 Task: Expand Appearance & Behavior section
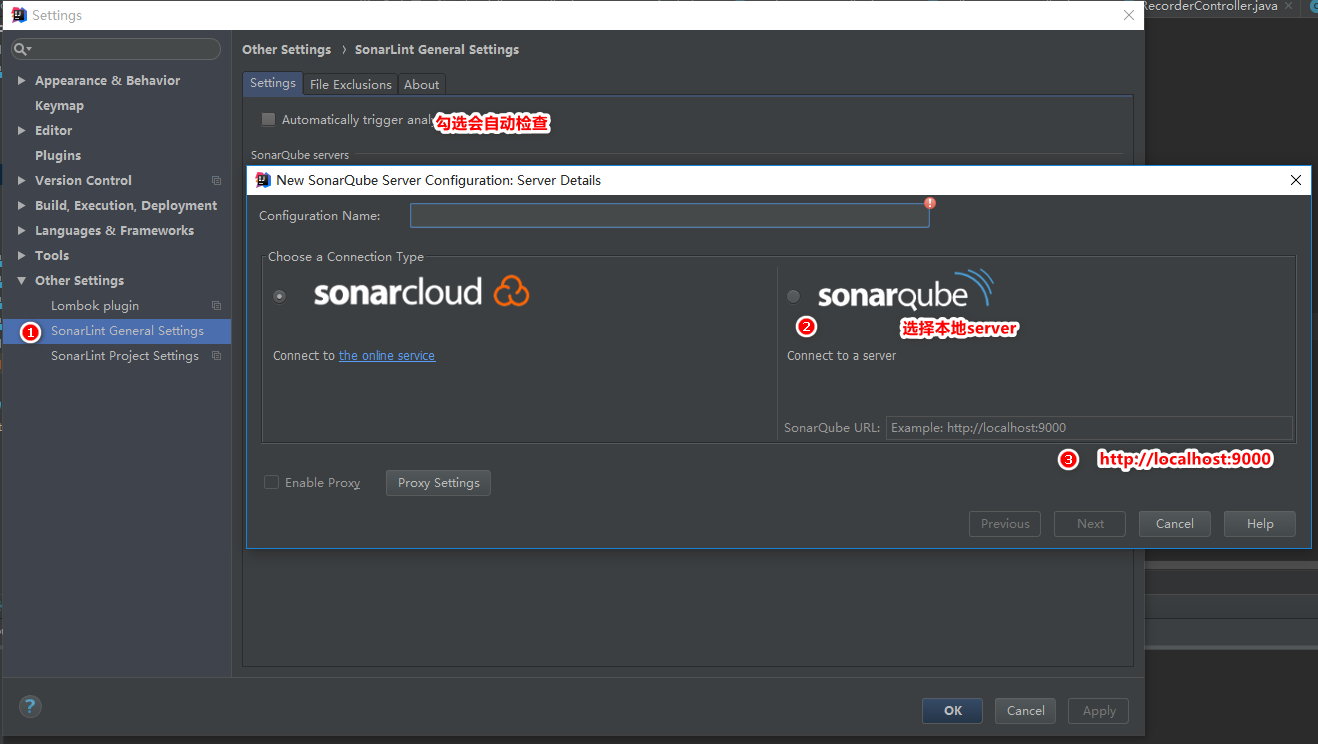pos(22,80)
